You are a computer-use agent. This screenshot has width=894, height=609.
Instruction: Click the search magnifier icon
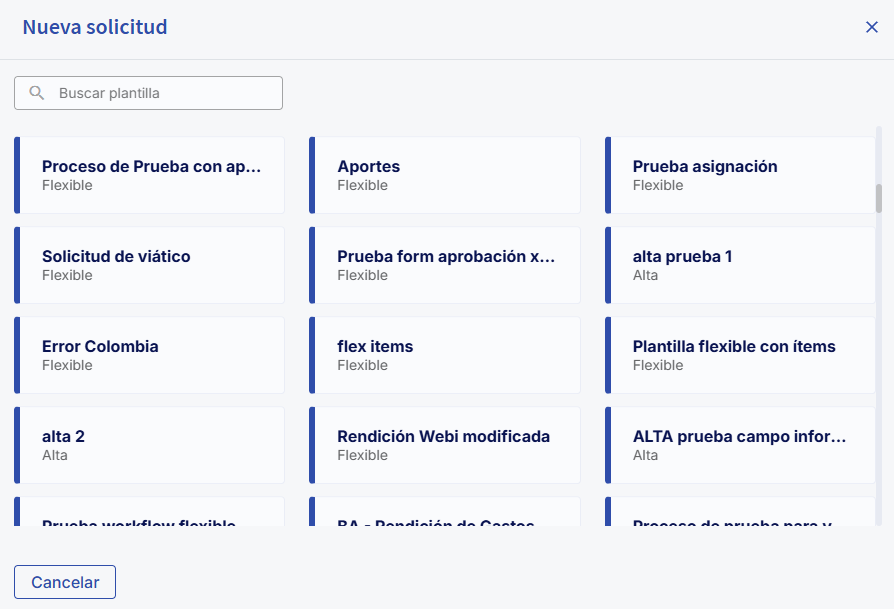click(x=37, y=93)
